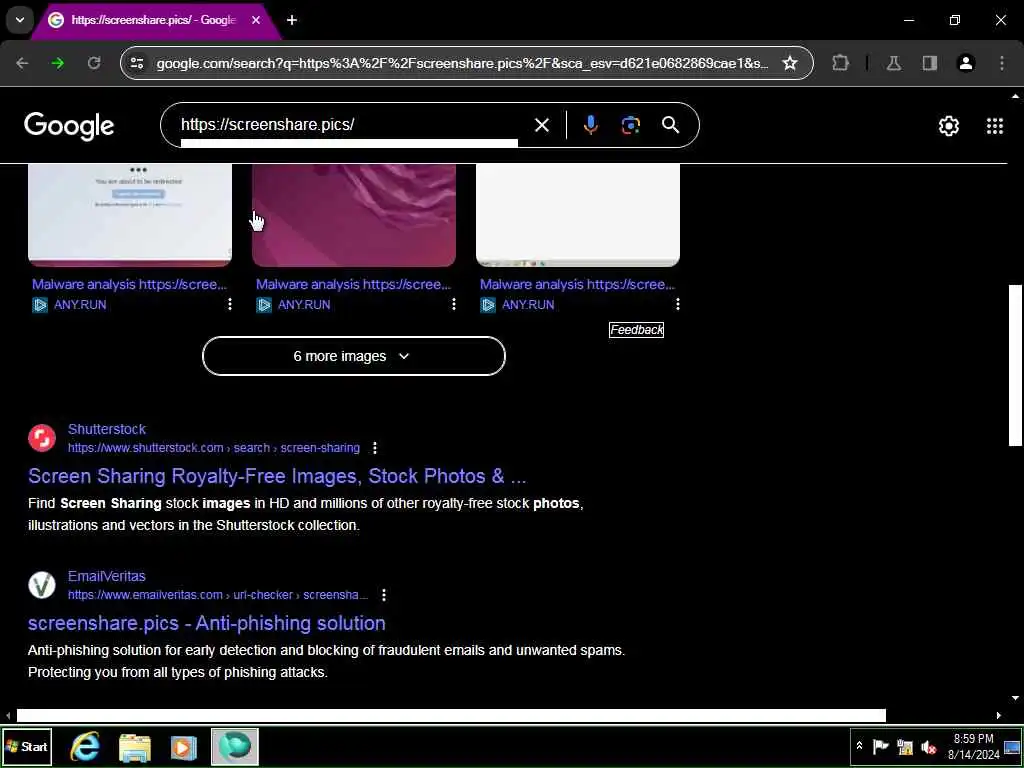Bookmark this page with the star

pyautogui.click(x=790, y=63)
